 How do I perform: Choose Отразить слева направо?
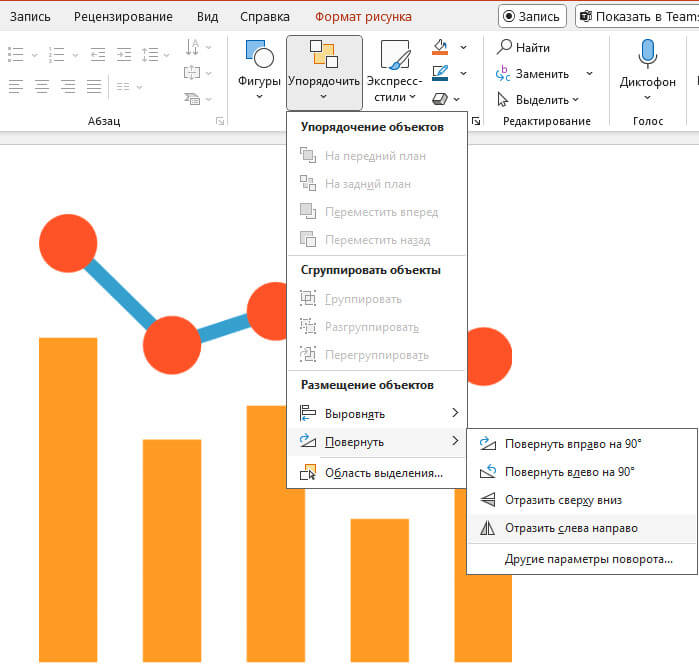pos(571,528)
